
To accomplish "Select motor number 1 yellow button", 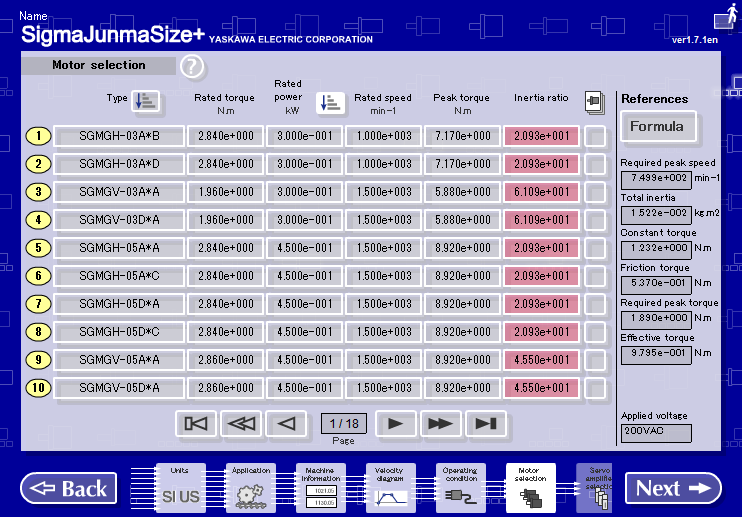I will coord(38,136).
